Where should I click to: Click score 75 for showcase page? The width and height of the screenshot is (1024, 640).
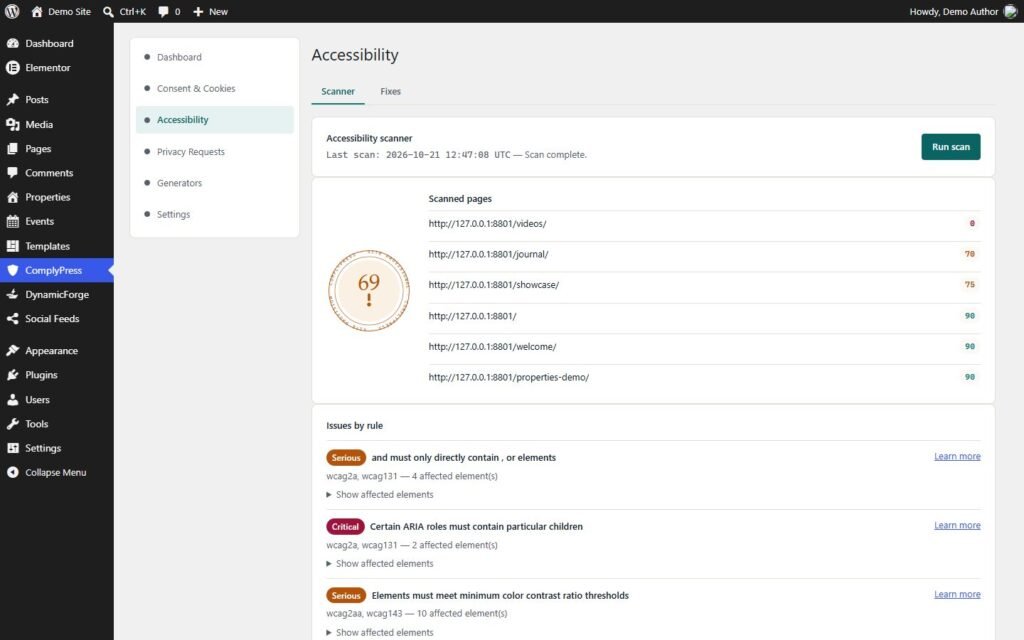click(x=970, y=285)
